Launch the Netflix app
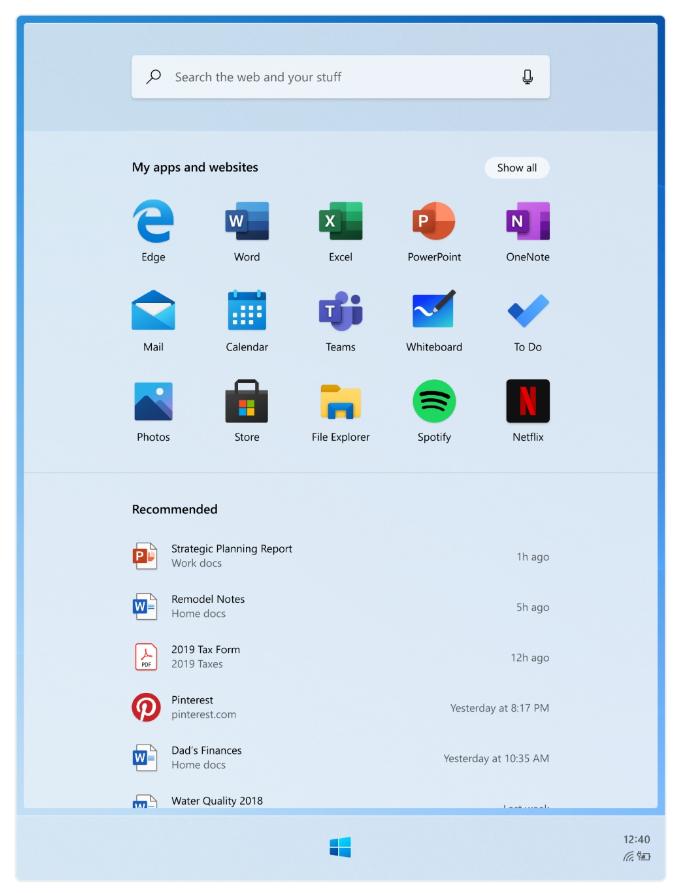The width and height of the screenshot is (681, 893). 528,401
